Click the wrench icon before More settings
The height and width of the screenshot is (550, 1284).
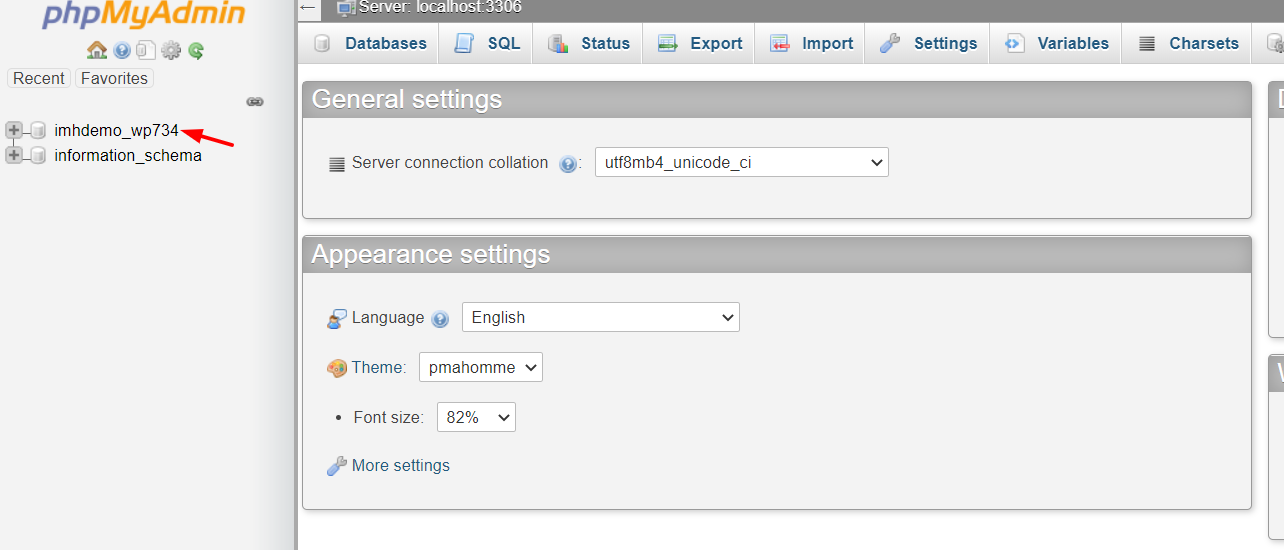click(337, 466)
